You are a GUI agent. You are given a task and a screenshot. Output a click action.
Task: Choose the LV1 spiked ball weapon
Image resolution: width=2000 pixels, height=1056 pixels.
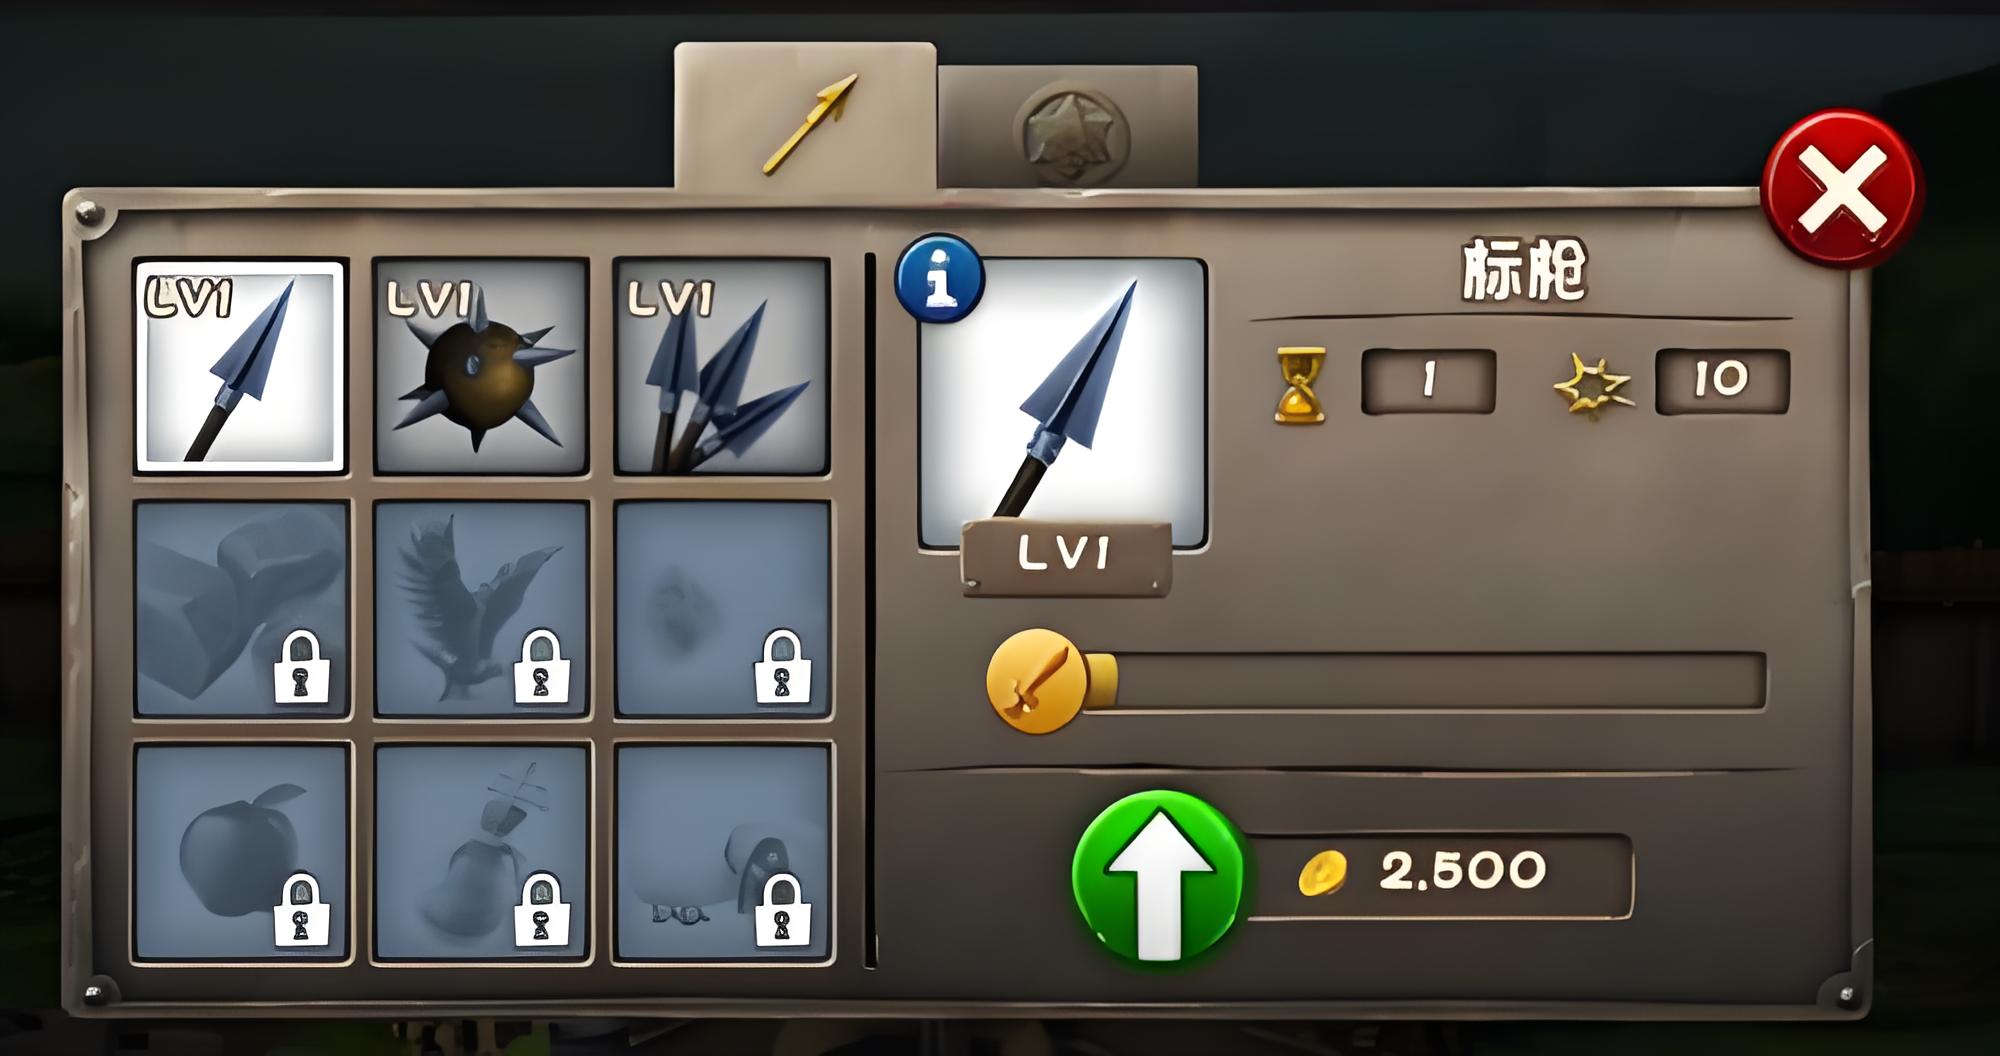[480, 366]
